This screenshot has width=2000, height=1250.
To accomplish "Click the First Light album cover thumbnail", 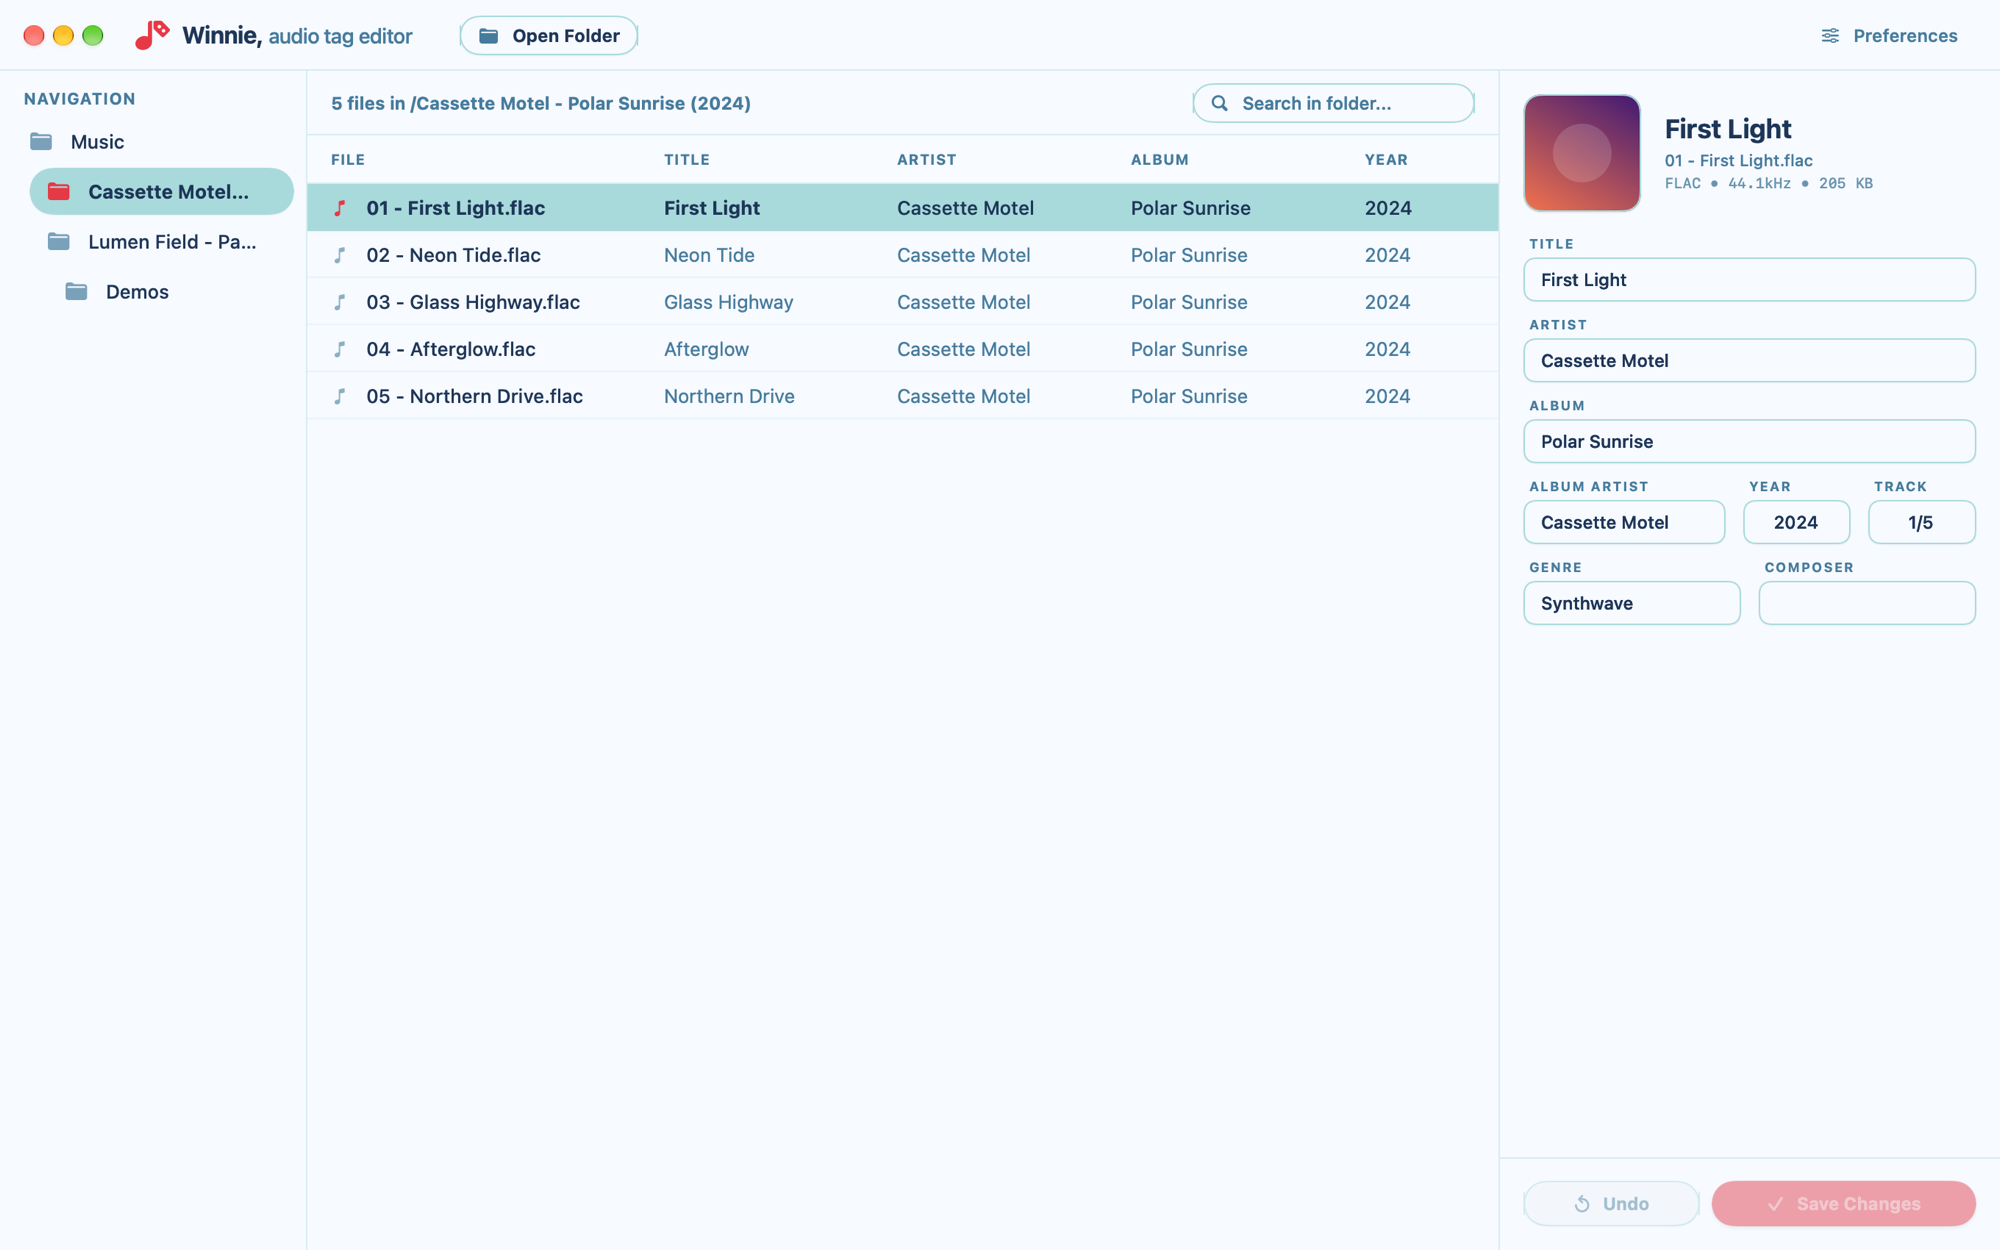I will coord(1582,153).
